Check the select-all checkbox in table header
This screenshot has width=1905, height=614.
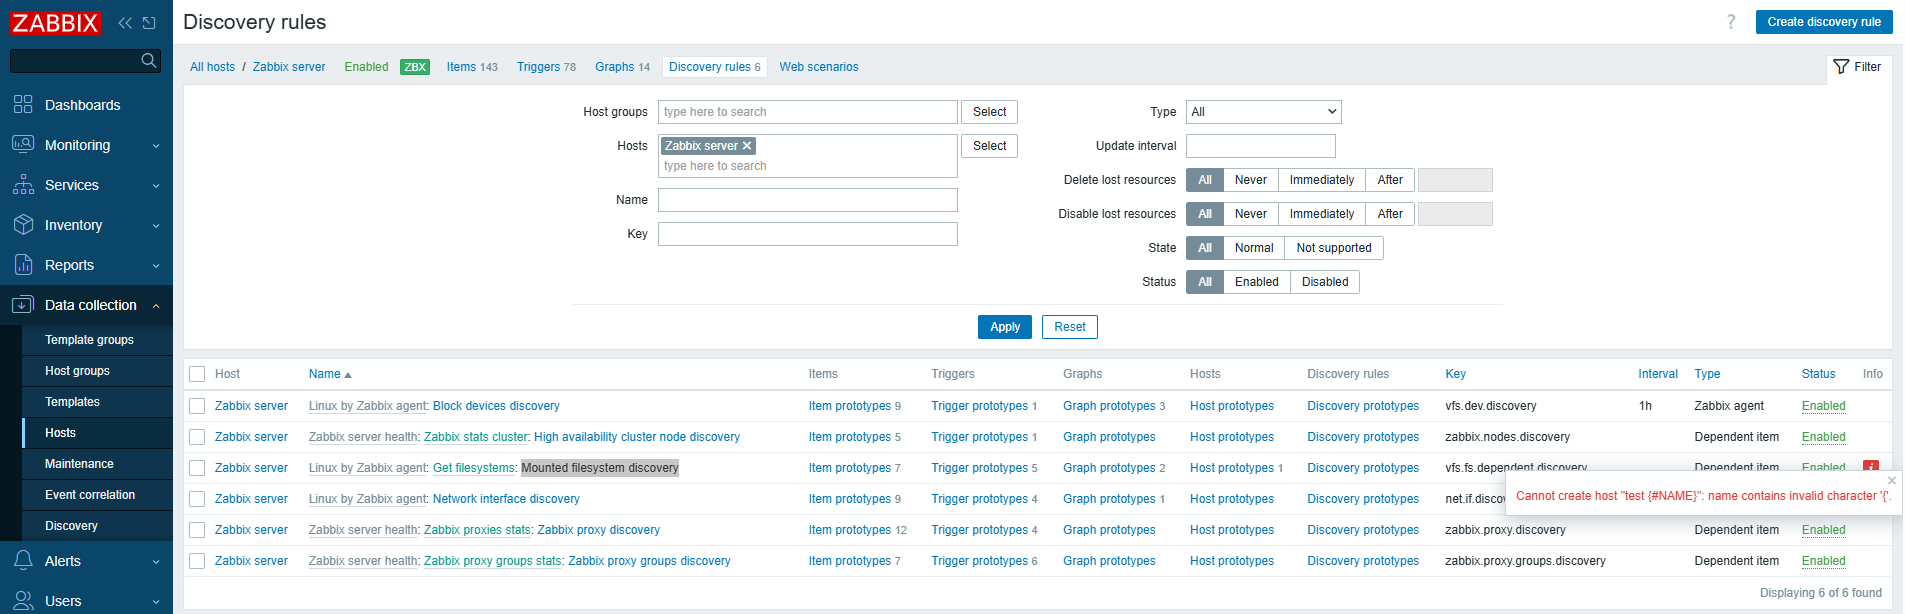pyautogui.click(x=197, y=374)
